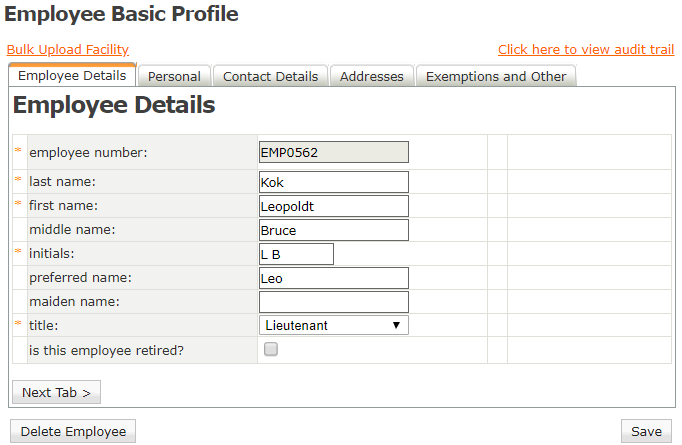This screenshot has width=682, height=445.
Task: Open the Contact Details tab
Action: pos(271,77)
